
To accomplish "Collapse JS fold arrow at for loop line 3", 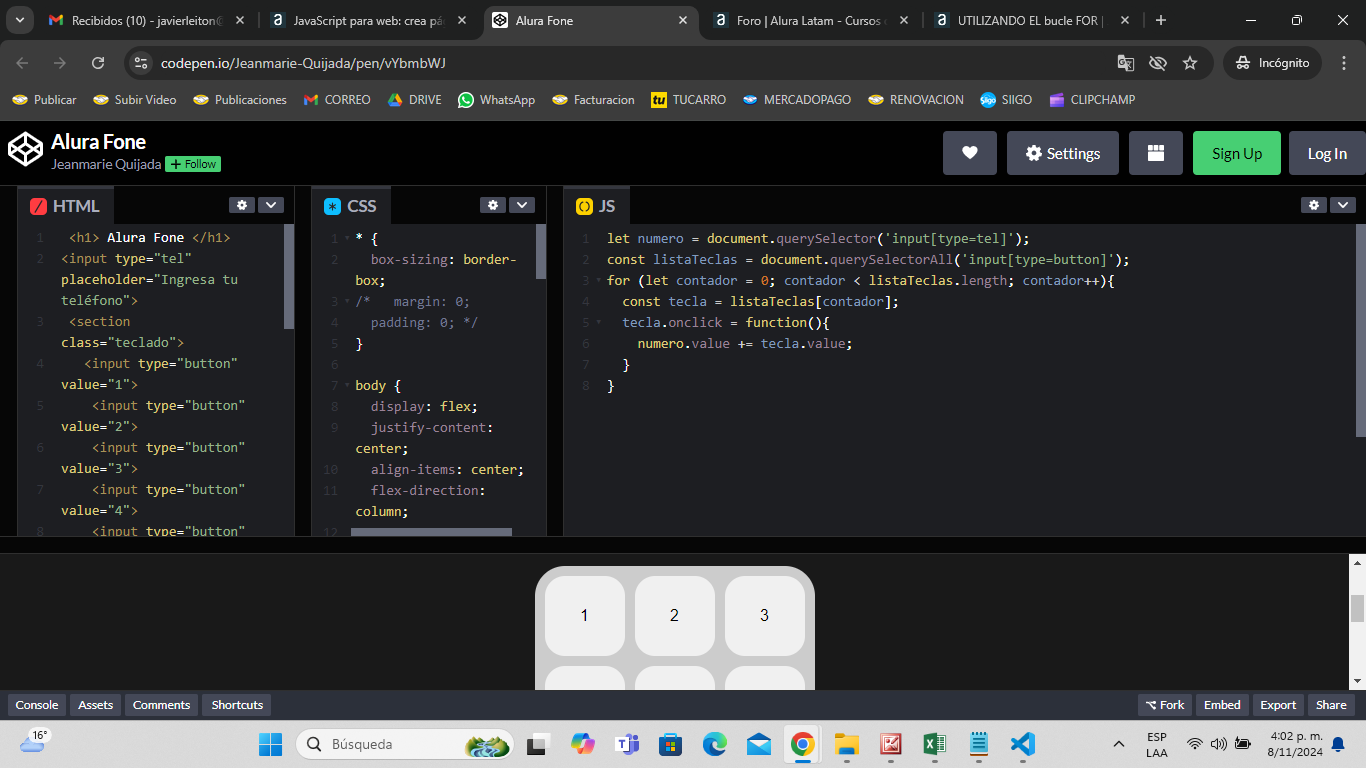I will pyautogui.click(x=598, y=281).
